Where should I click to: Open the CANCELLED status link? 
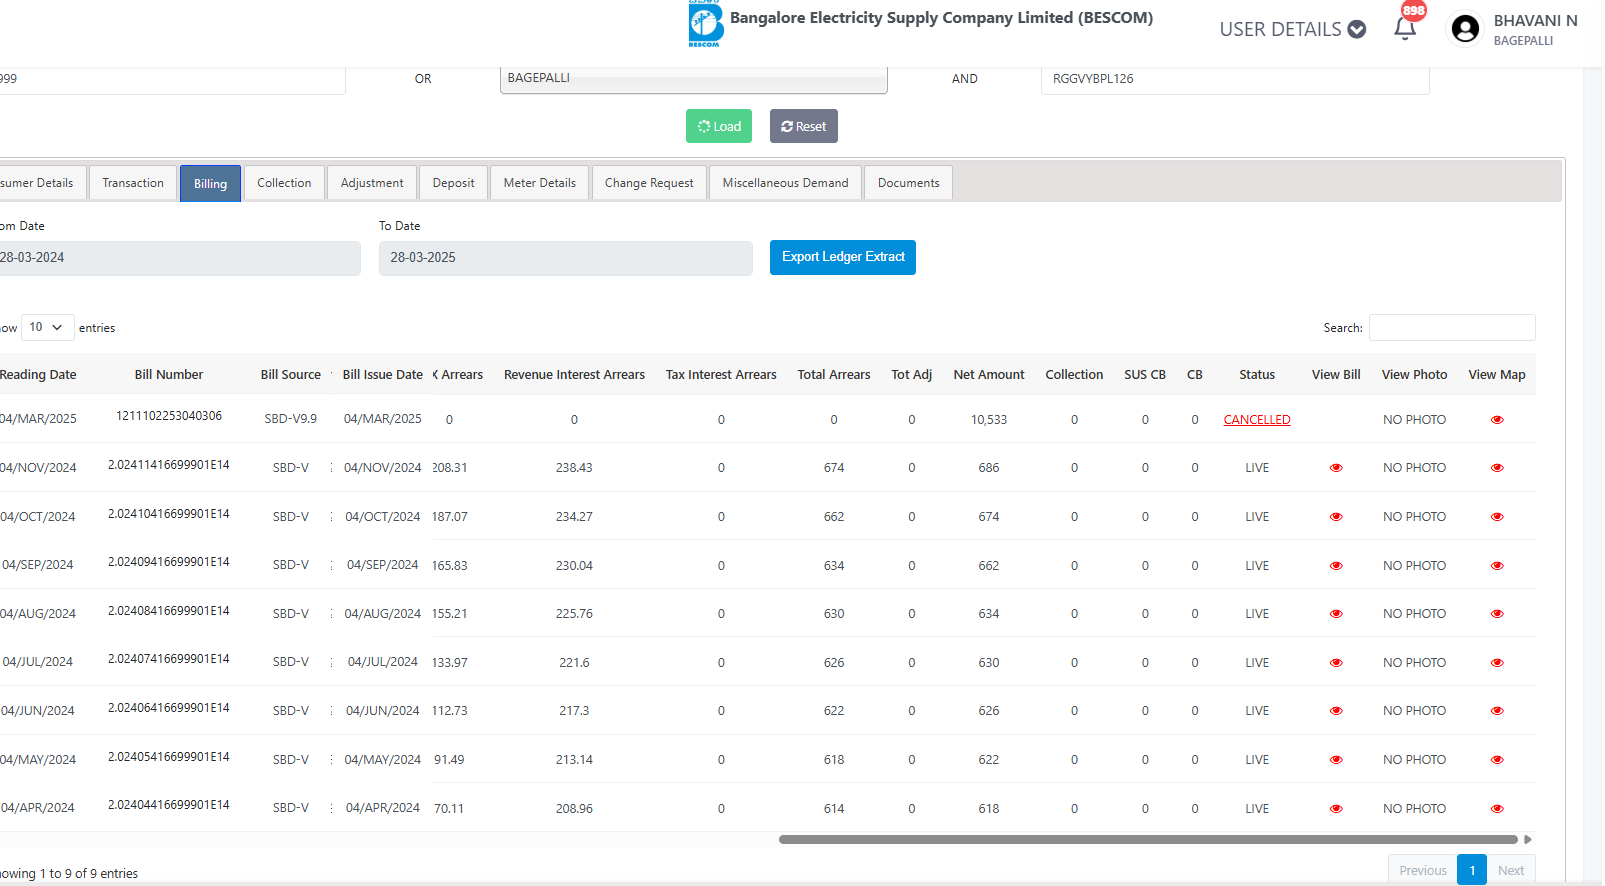click(1257, 420)
